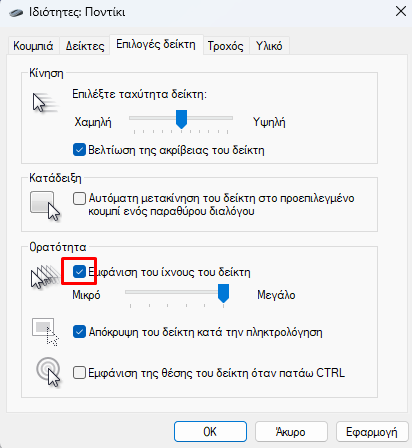This screenshot has height=448, width=412.
Task: Click the Εφαρμογή button
Action: pyautogui.click(x=372, y=432)
